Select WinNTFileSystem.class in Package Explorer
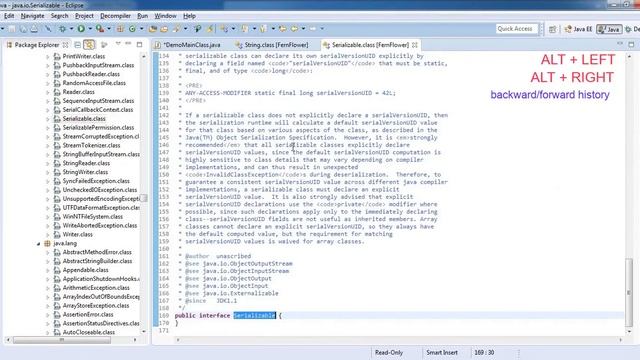Screen dimensions: 640x360 (93, 217)
